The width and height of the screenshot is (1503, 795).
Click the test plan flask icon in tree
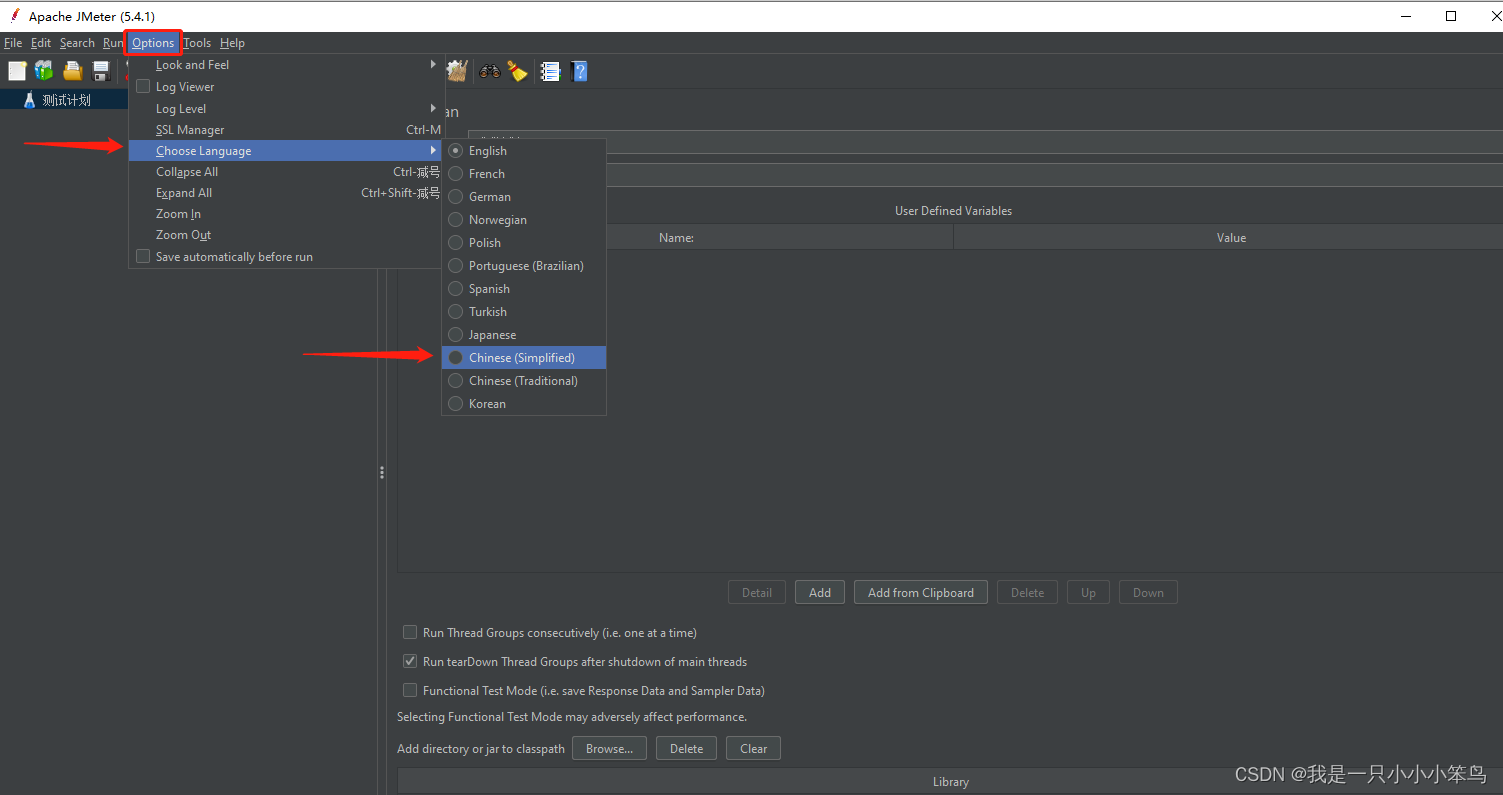click(x=29, y=100)
